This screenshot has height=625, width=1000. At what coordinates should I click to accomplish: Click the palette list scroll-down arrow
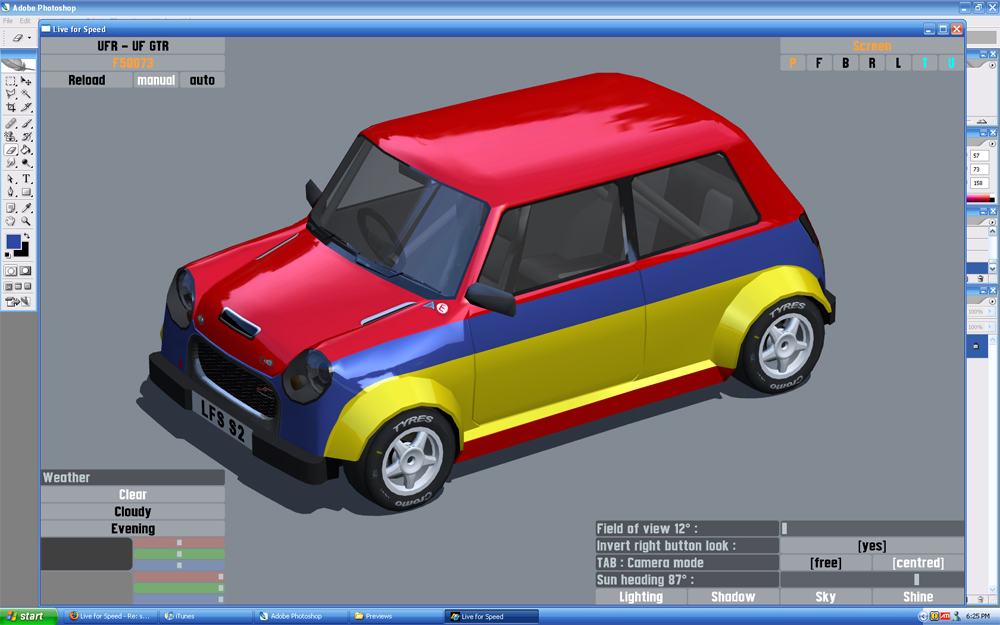pos(992,268)
